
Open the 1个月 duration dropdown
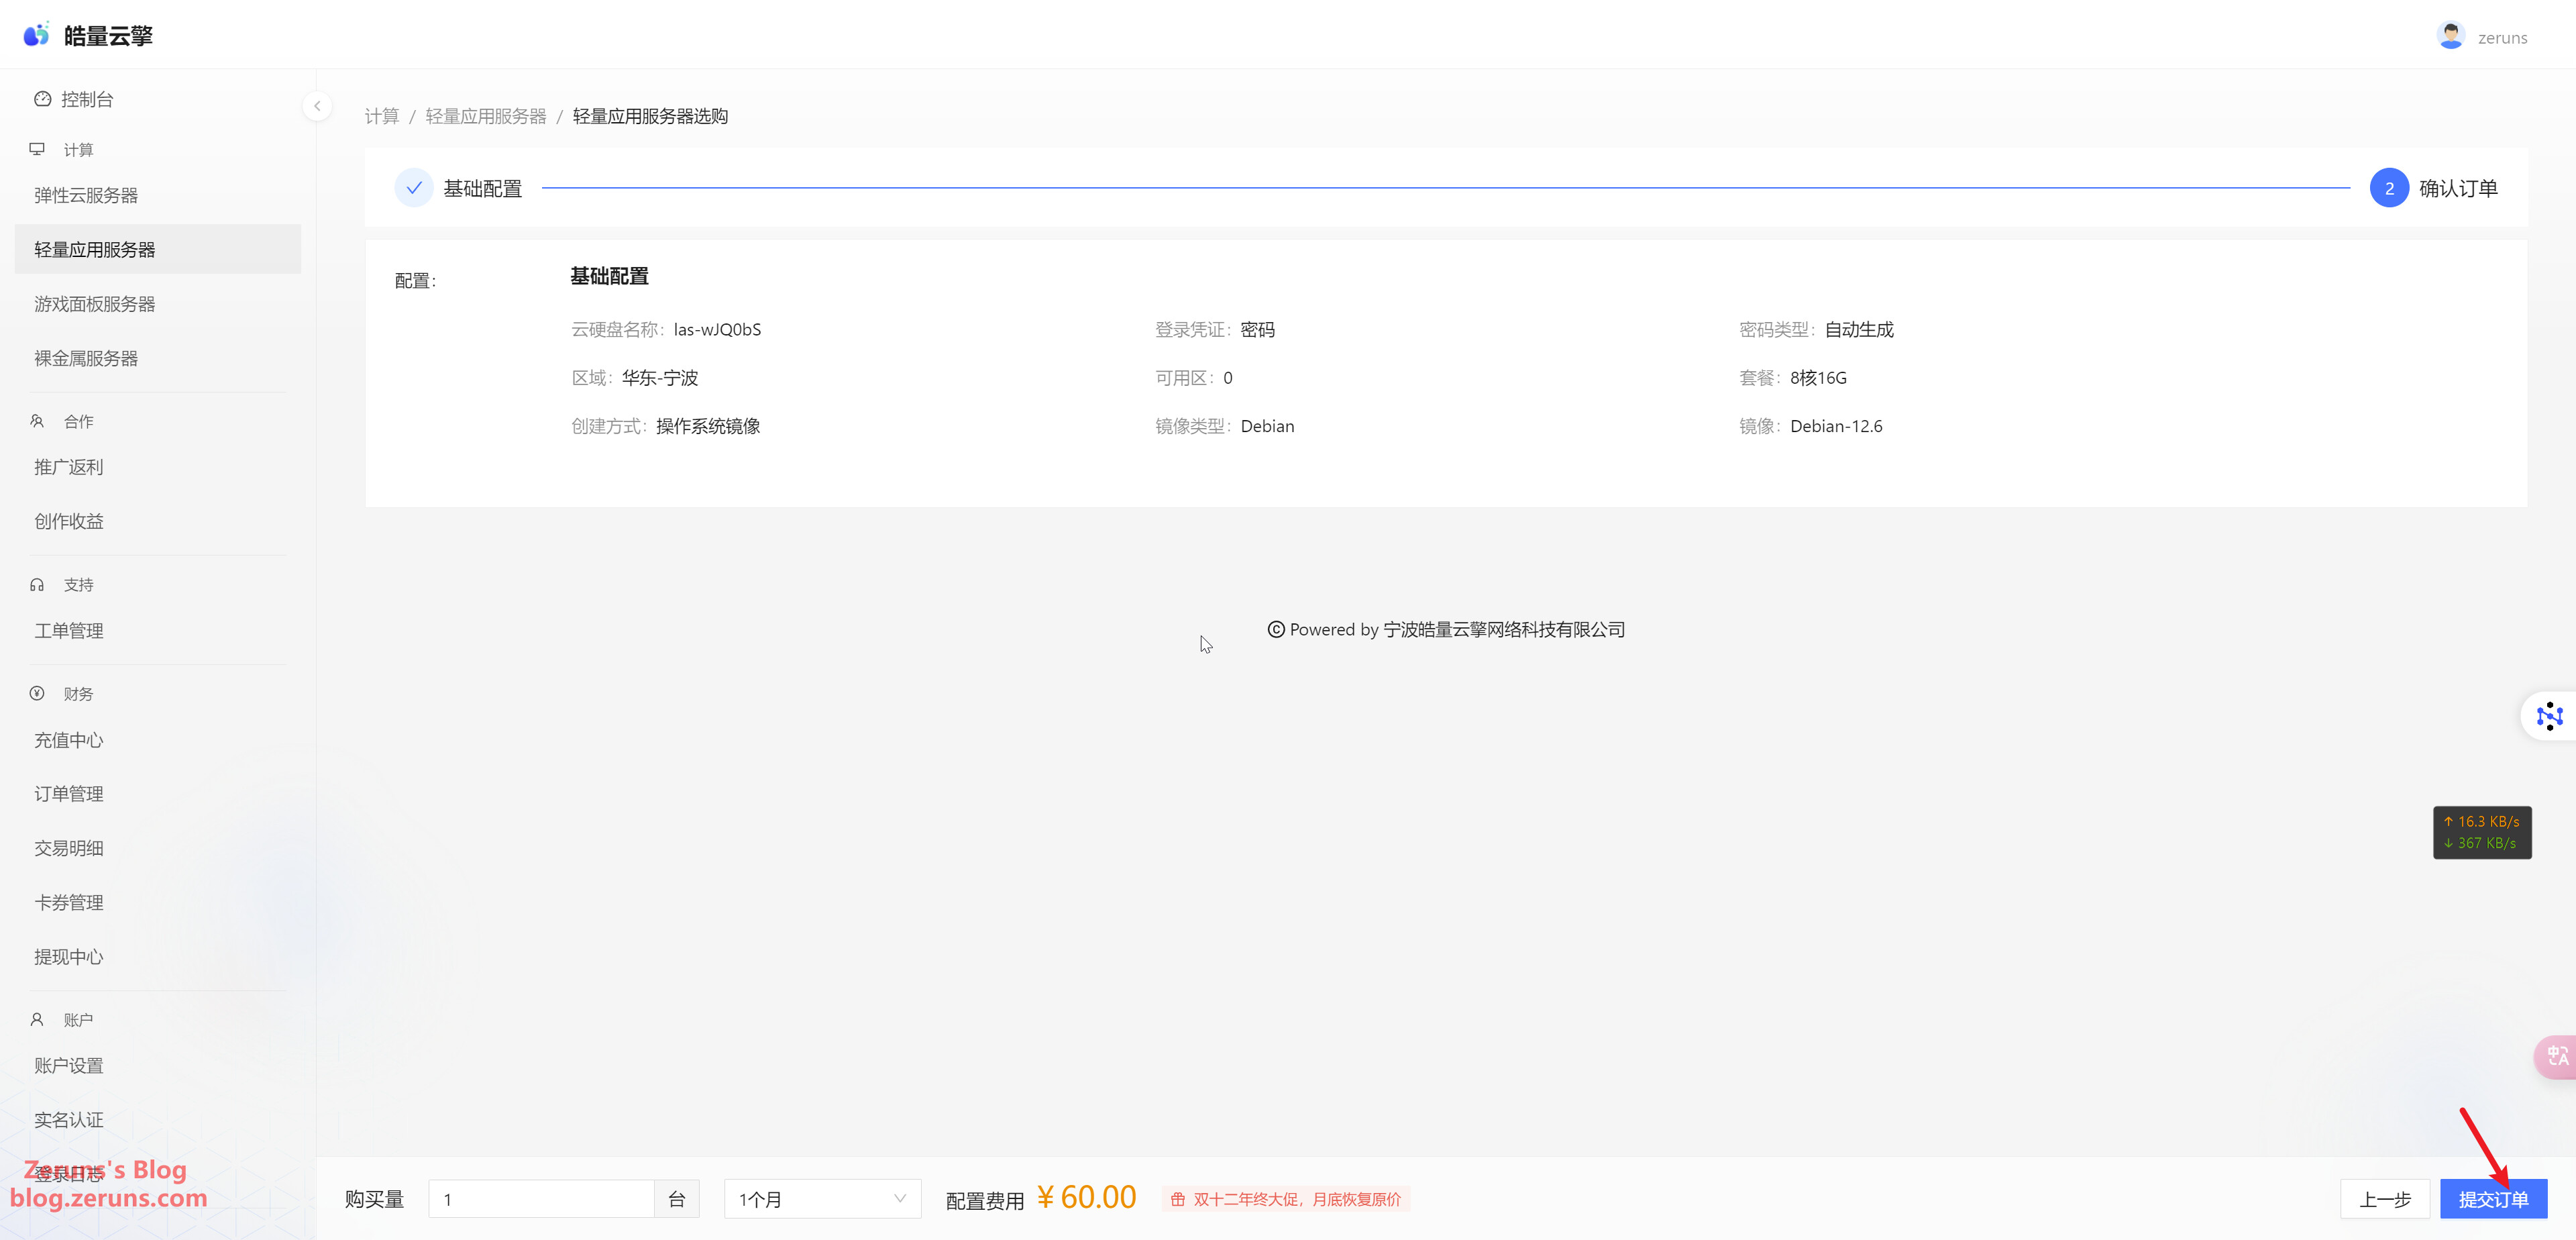[x=821, y=1199]
